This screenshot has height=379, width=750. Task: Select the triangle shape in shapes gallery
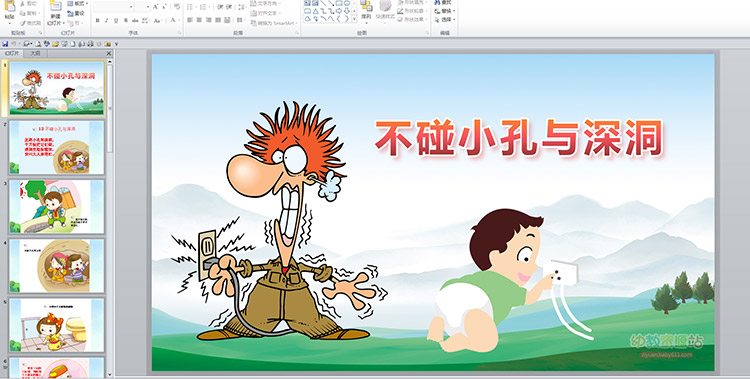[x=315, y=11]
